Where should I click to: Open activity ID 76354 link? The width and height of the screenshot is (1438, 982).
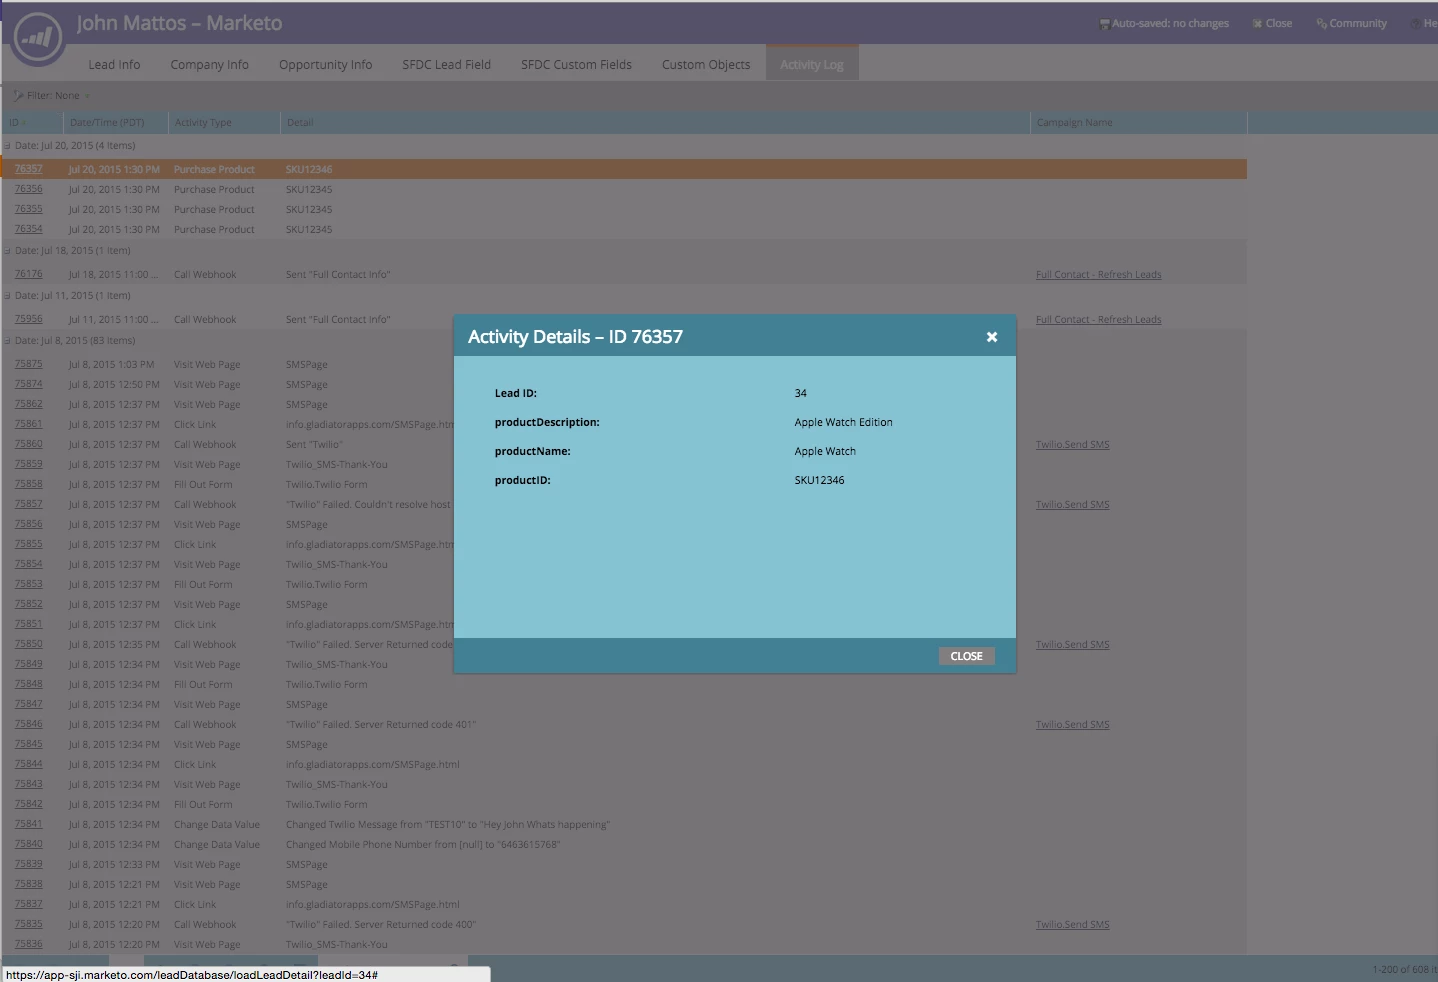click(x=28, y=229)
